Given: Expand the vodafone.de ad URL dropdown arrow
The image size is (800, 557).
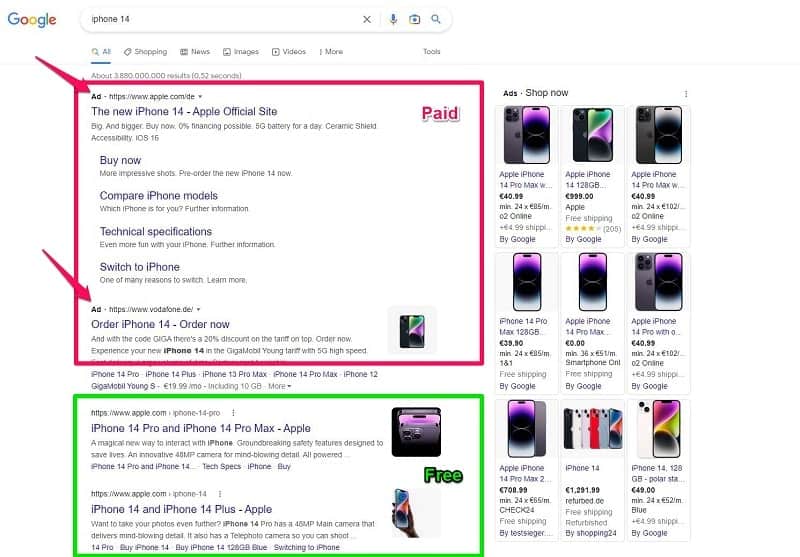Looking at the screenshot, I should click(x=198, y=309).
